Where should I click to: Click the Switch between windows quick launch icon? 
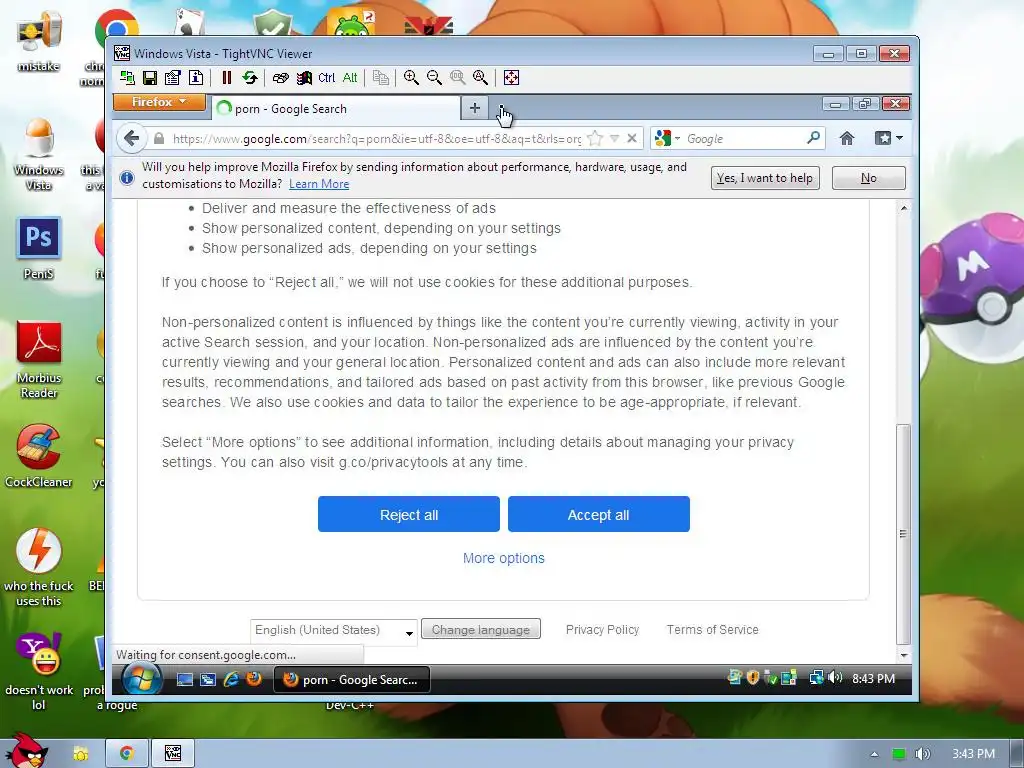point(208,680)
